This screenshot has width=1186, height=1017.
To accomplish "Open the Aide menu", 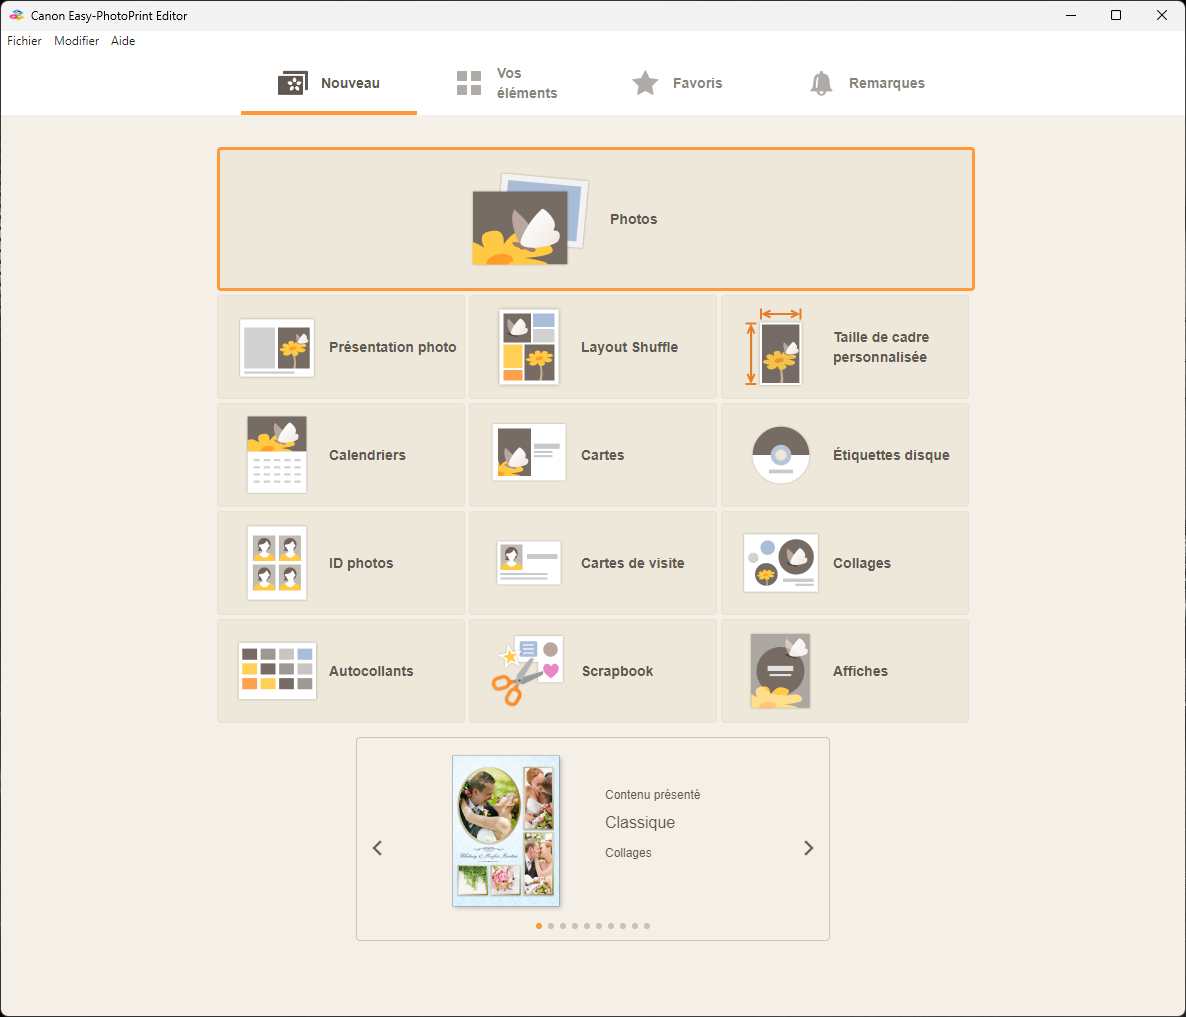I will click(123, 41).
